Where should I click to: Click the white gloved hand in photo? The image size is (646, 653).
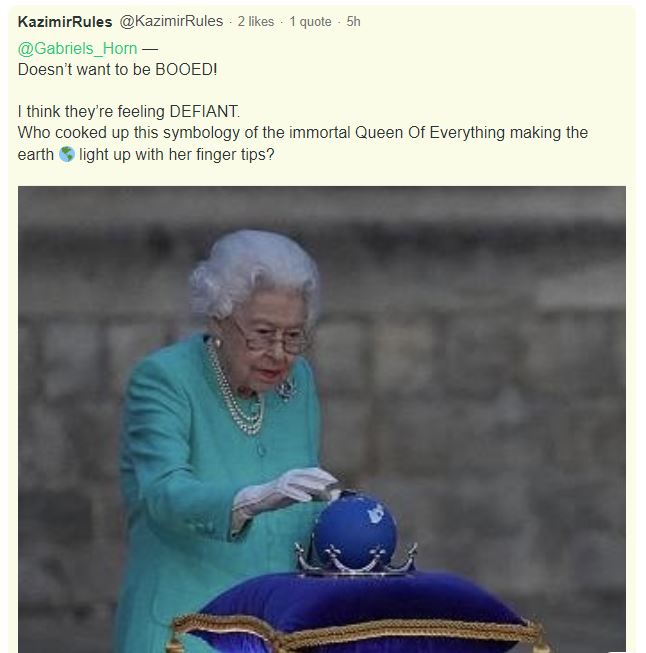point(285,491)
